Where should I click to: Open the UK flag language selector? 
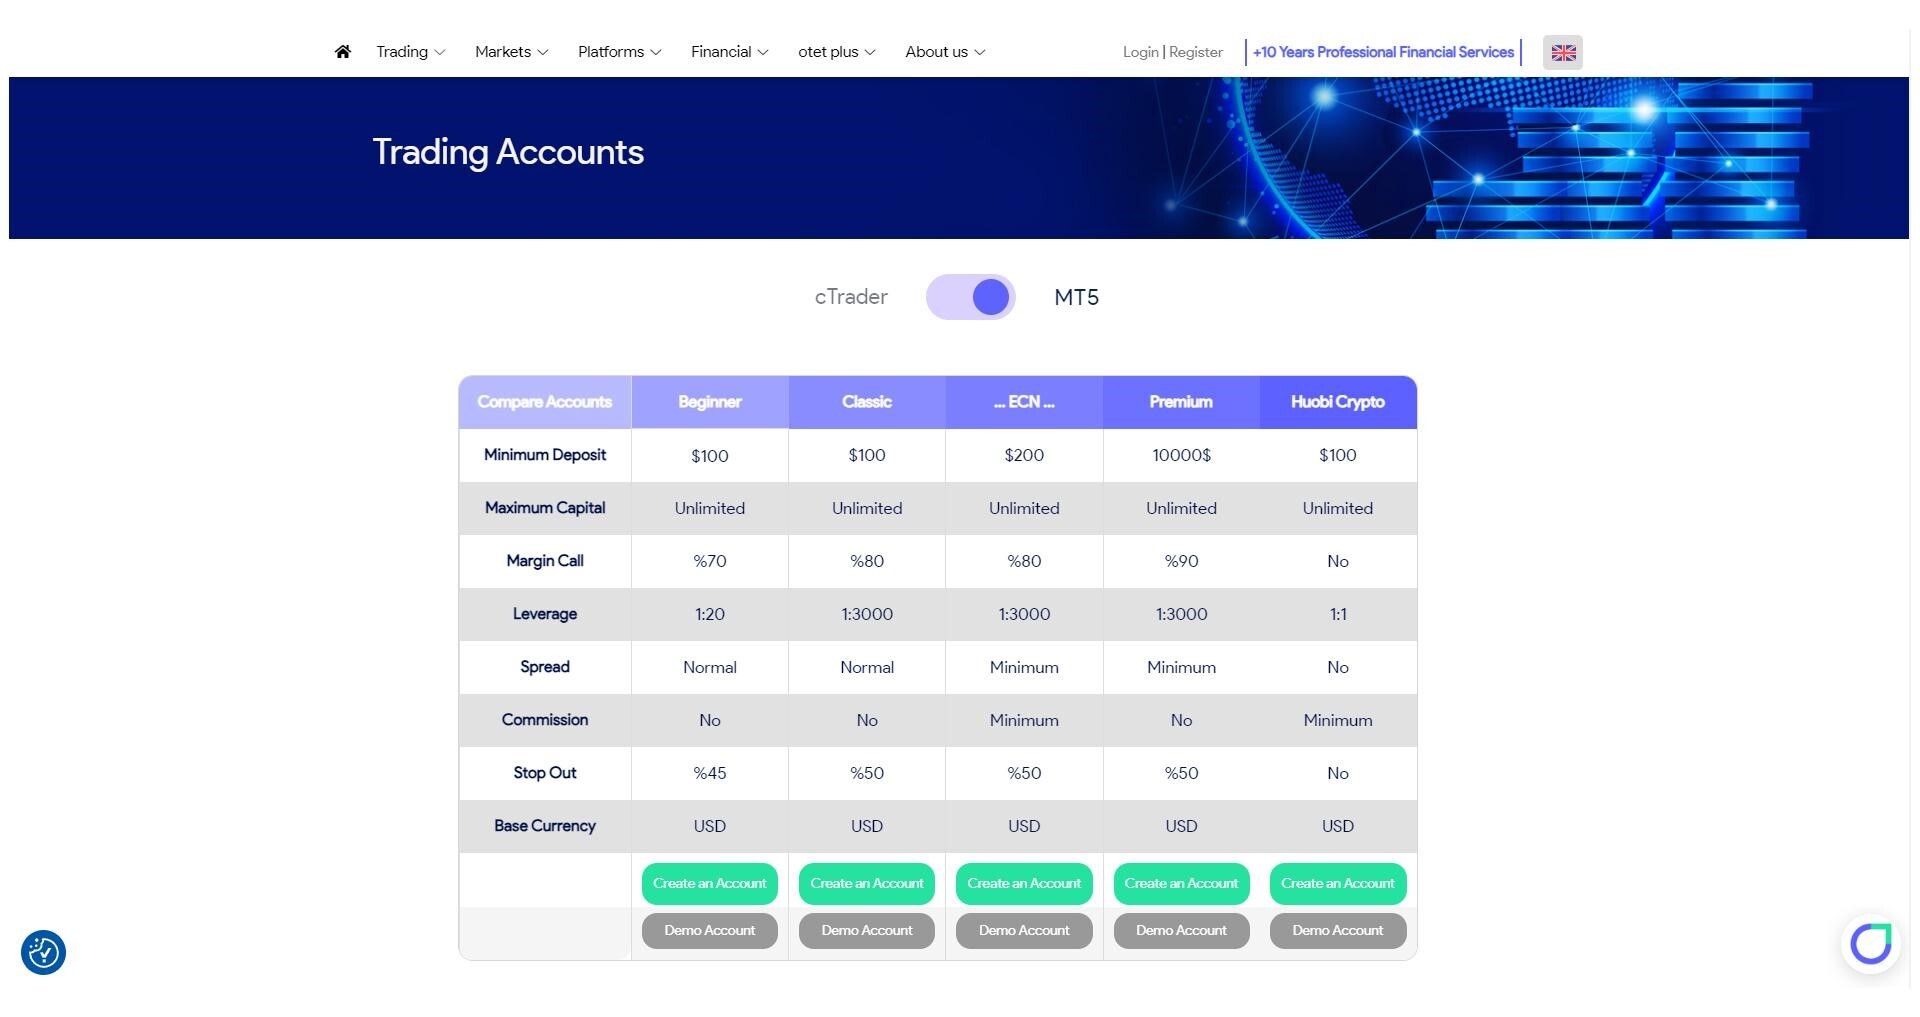point(1562,53)
